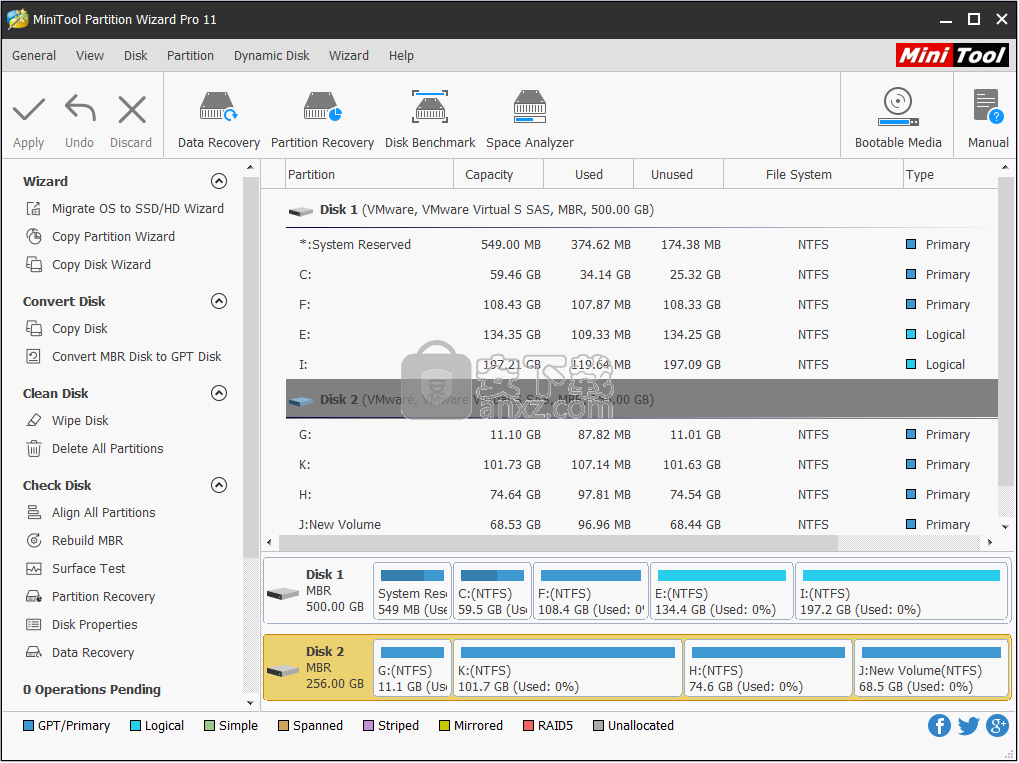Click the sidebar Partition Recovery icon
The height and width of the screenshot is (763, 1019).
pyautogui.click(x=34, y=597)
